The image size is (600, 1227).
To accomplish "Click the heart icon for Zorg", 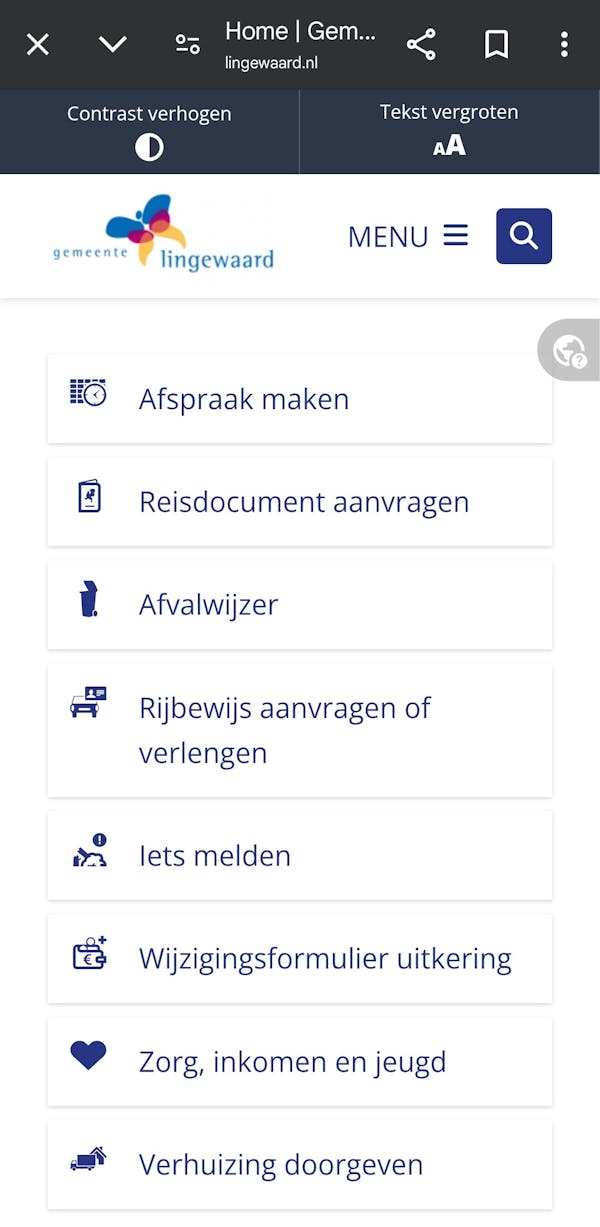I will tap(88, 1056).
